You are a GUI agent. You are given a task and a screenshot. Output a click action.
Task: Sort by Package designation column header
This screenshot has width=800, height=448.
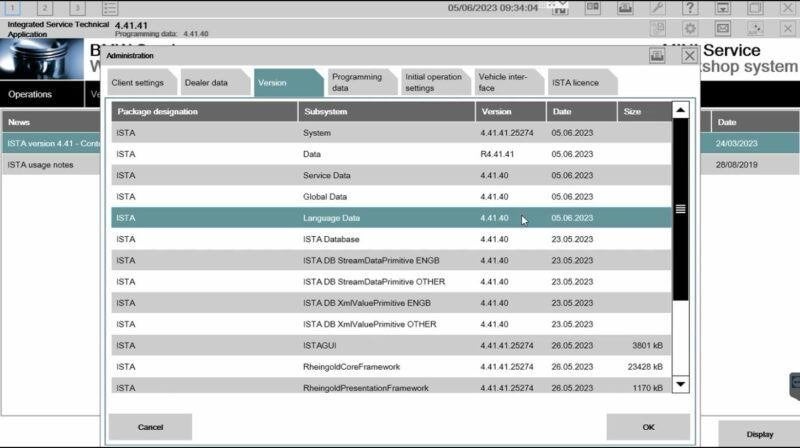(205, 112)
